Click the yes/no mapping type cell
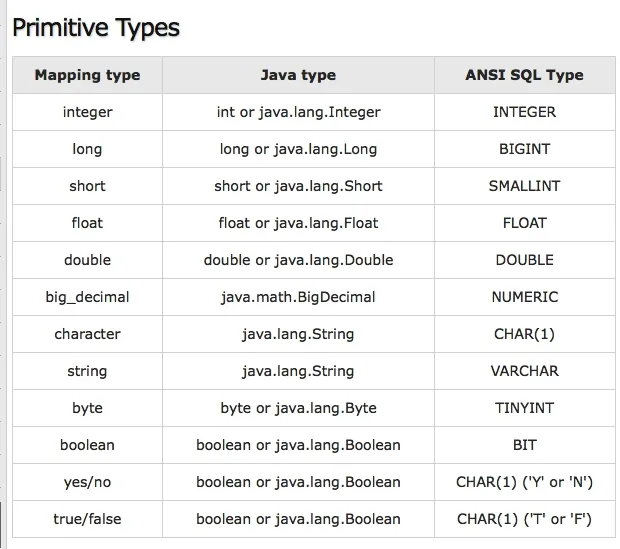 pos(87,482)
